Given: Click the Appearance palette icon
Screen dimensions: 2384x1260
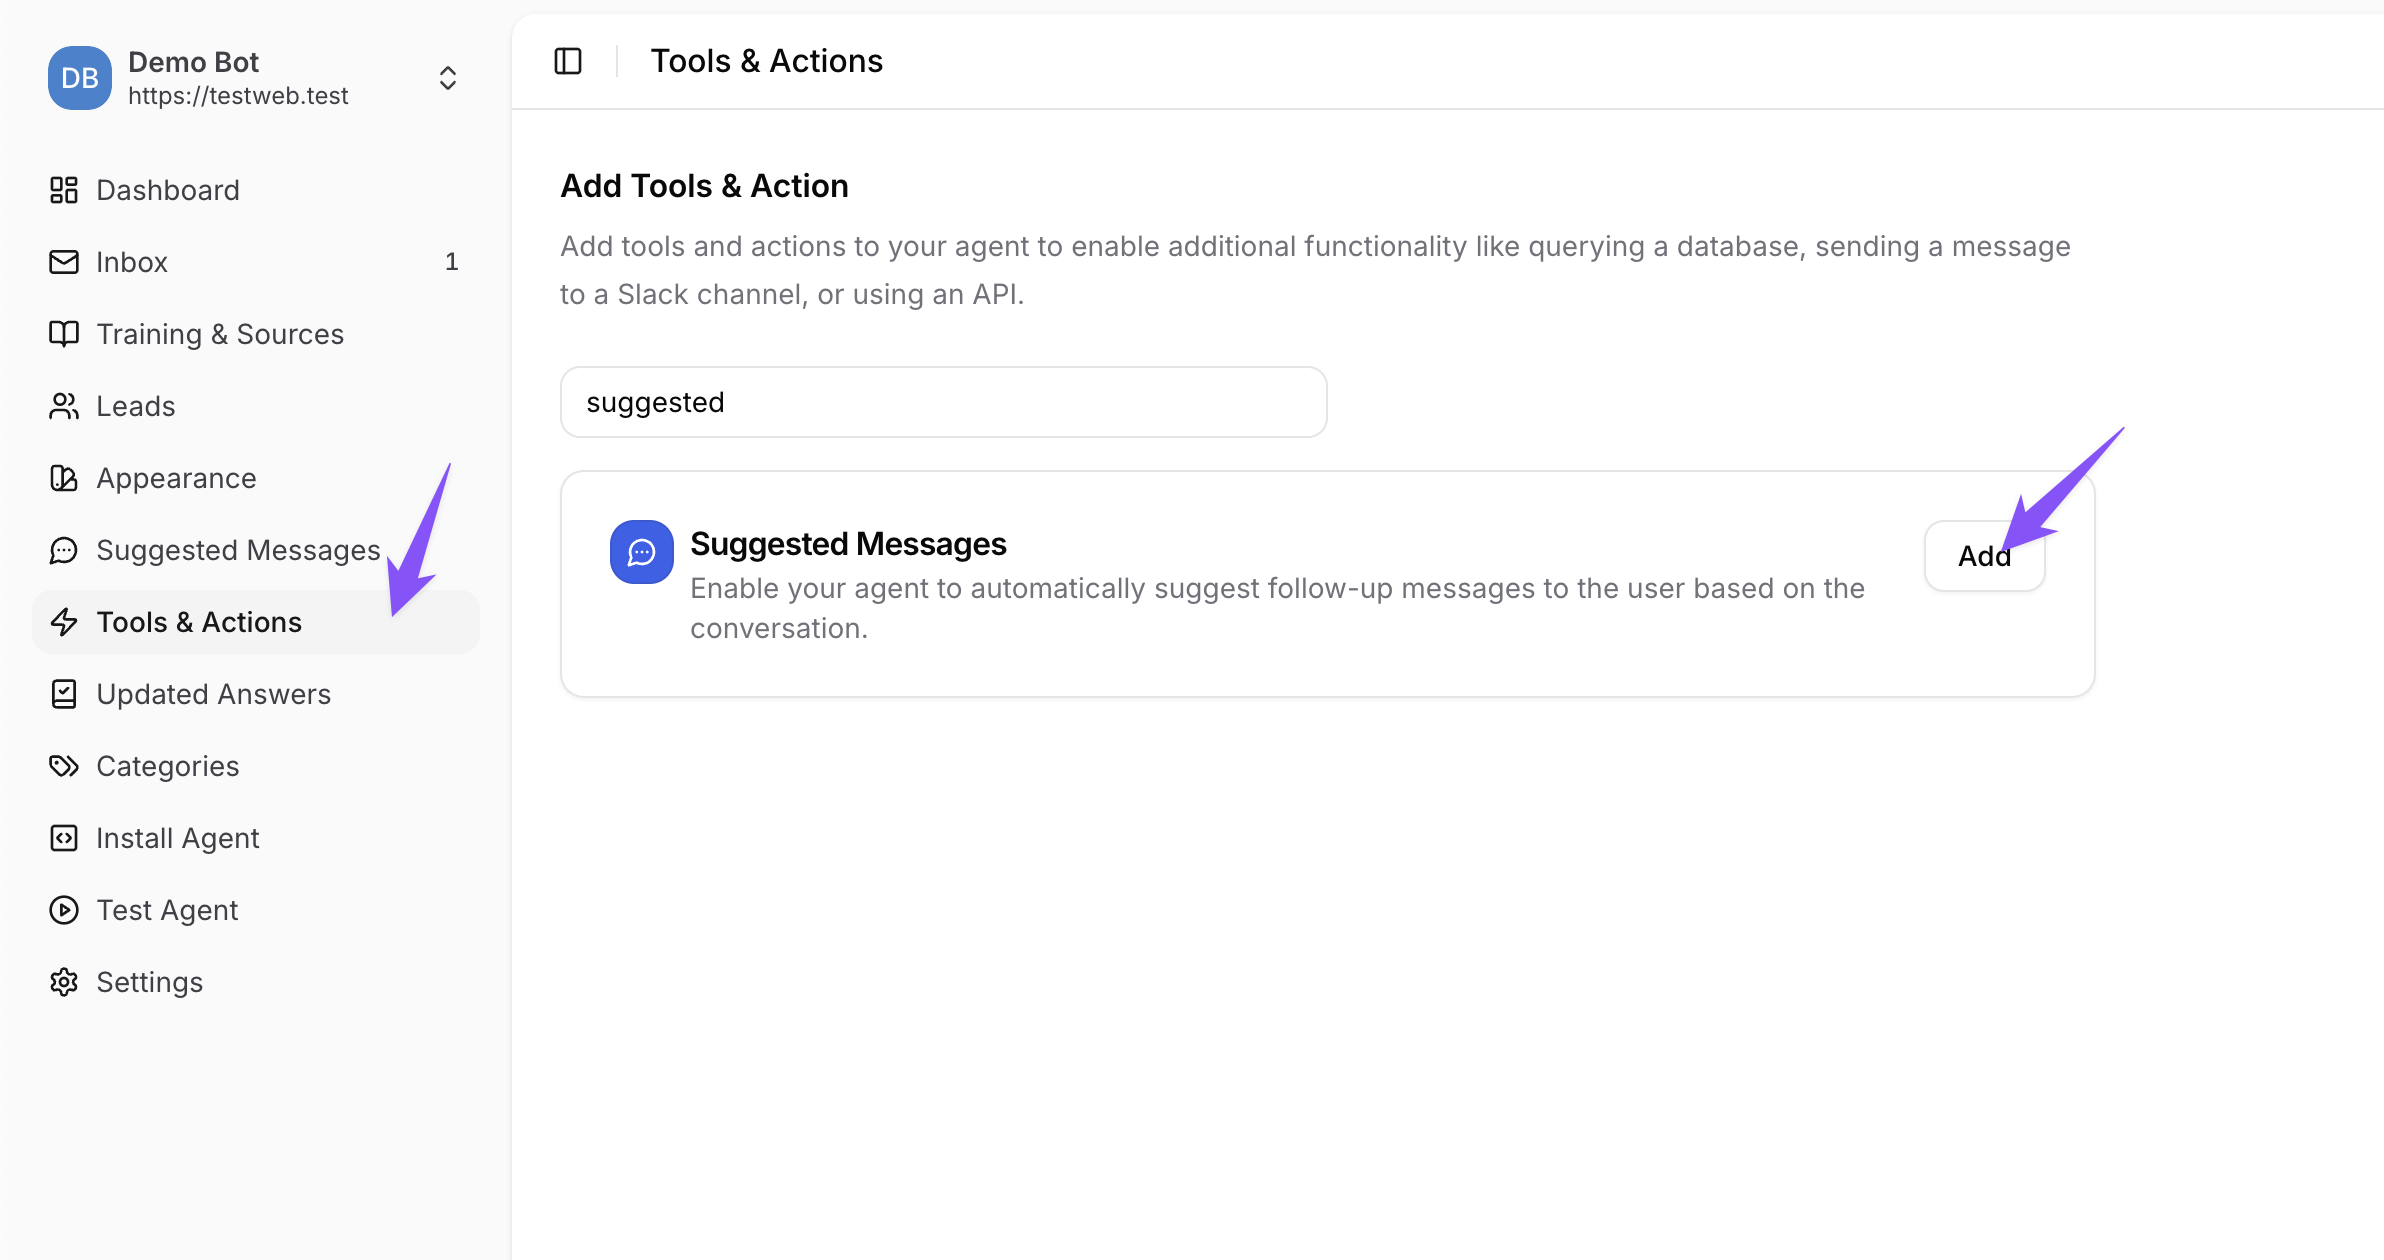Looking at the screenshot, I should (64, 478).
